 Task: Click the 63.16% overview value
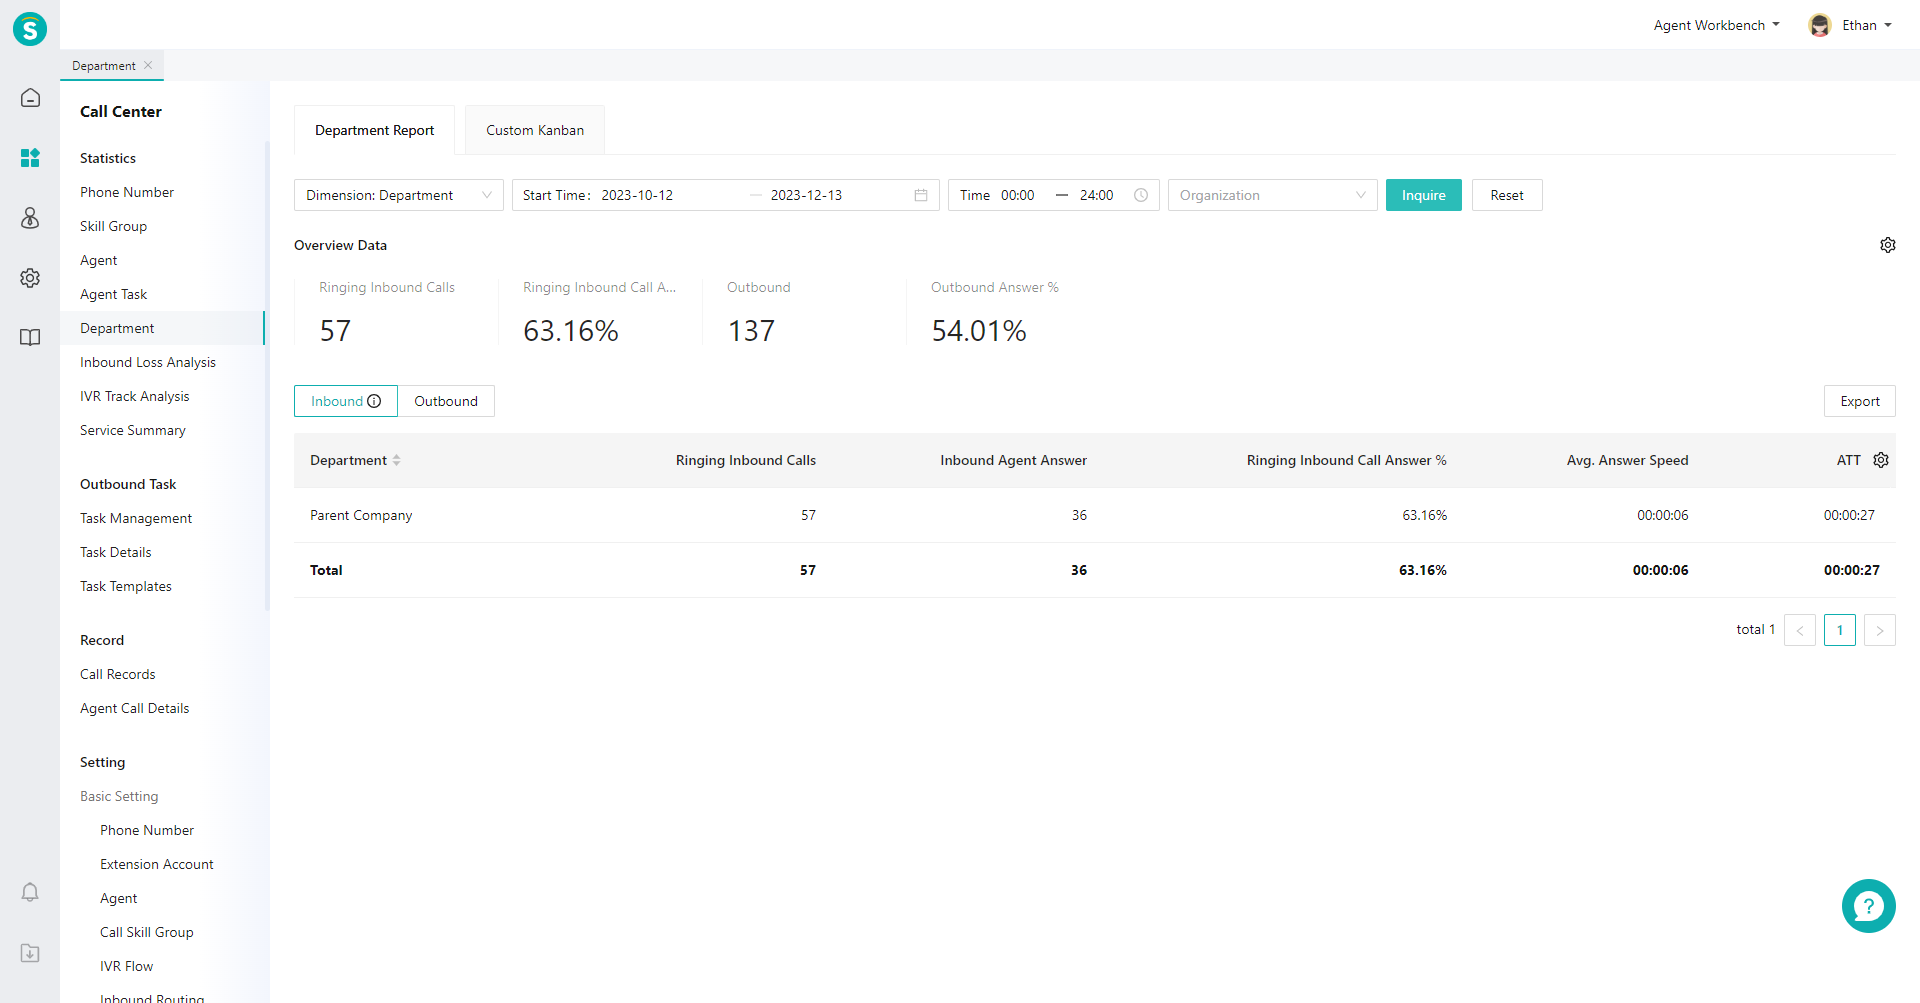[571, 331]
